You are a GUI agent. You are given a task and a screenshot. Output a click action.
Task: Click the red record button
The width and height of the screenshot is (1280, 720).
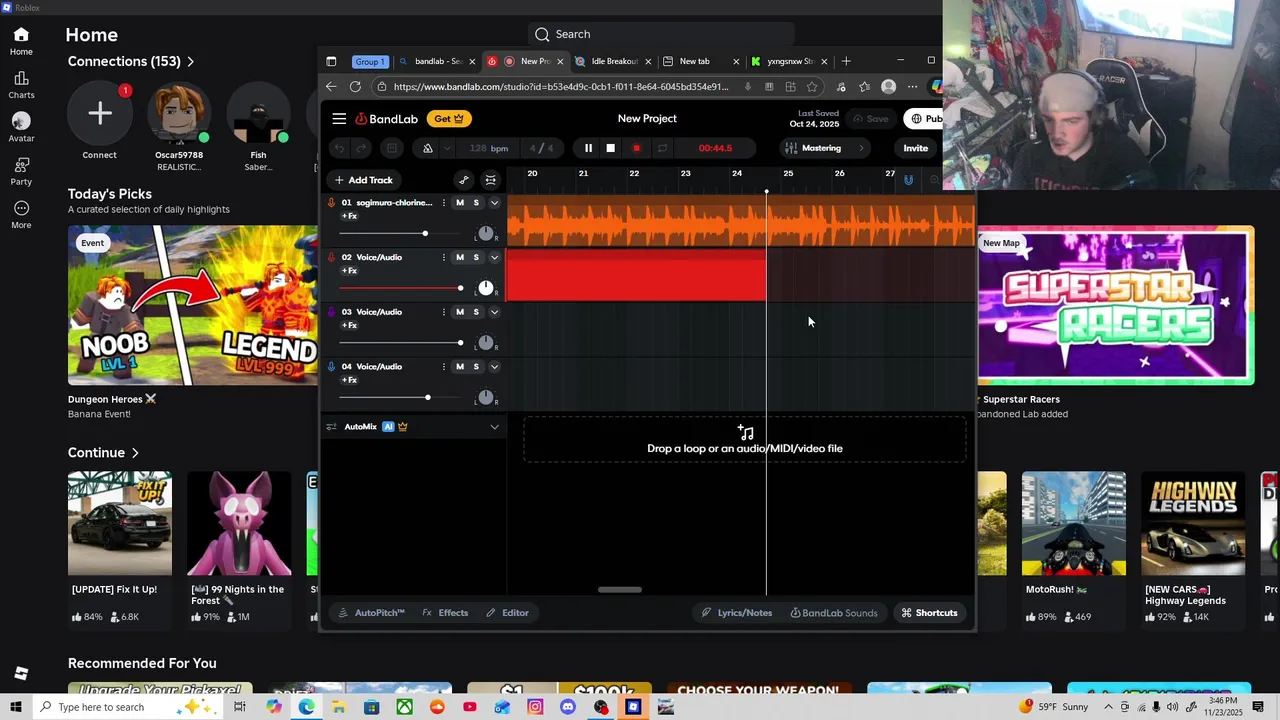point(636,148)
